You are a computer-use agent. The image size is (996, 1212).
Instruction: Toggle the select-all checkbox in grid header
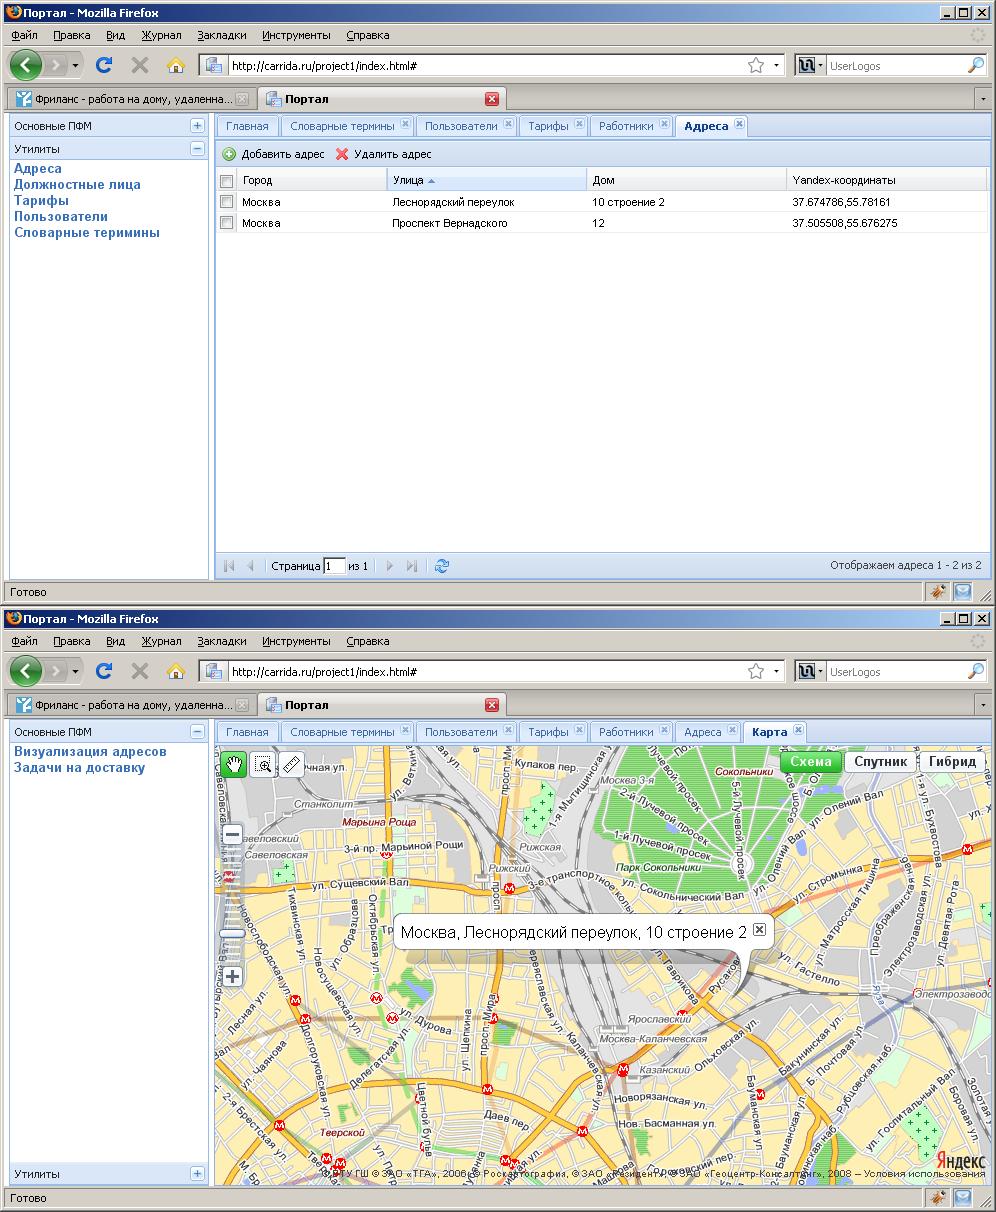[227, 181]
